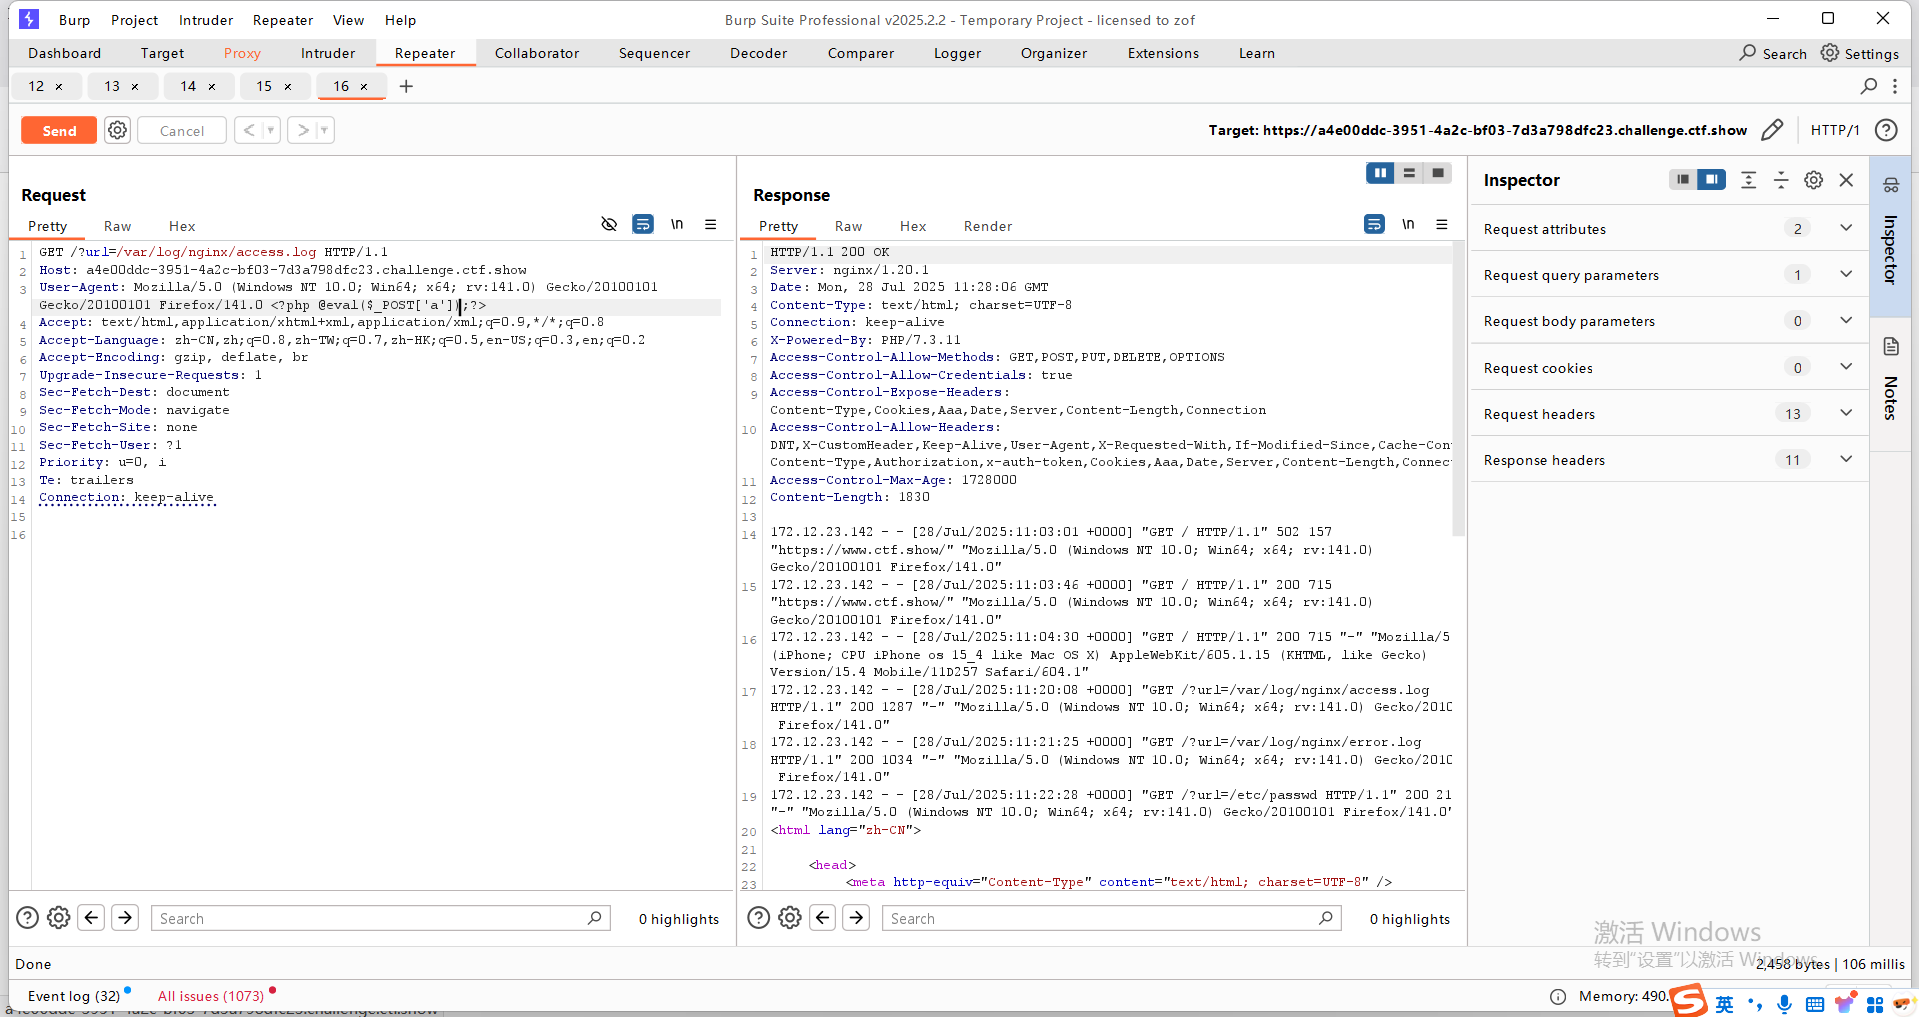Viewport: 1919px width, 1017px height.
Task: Focus the Response search field
Action: pyautogui.click(x=1112, y=918)
